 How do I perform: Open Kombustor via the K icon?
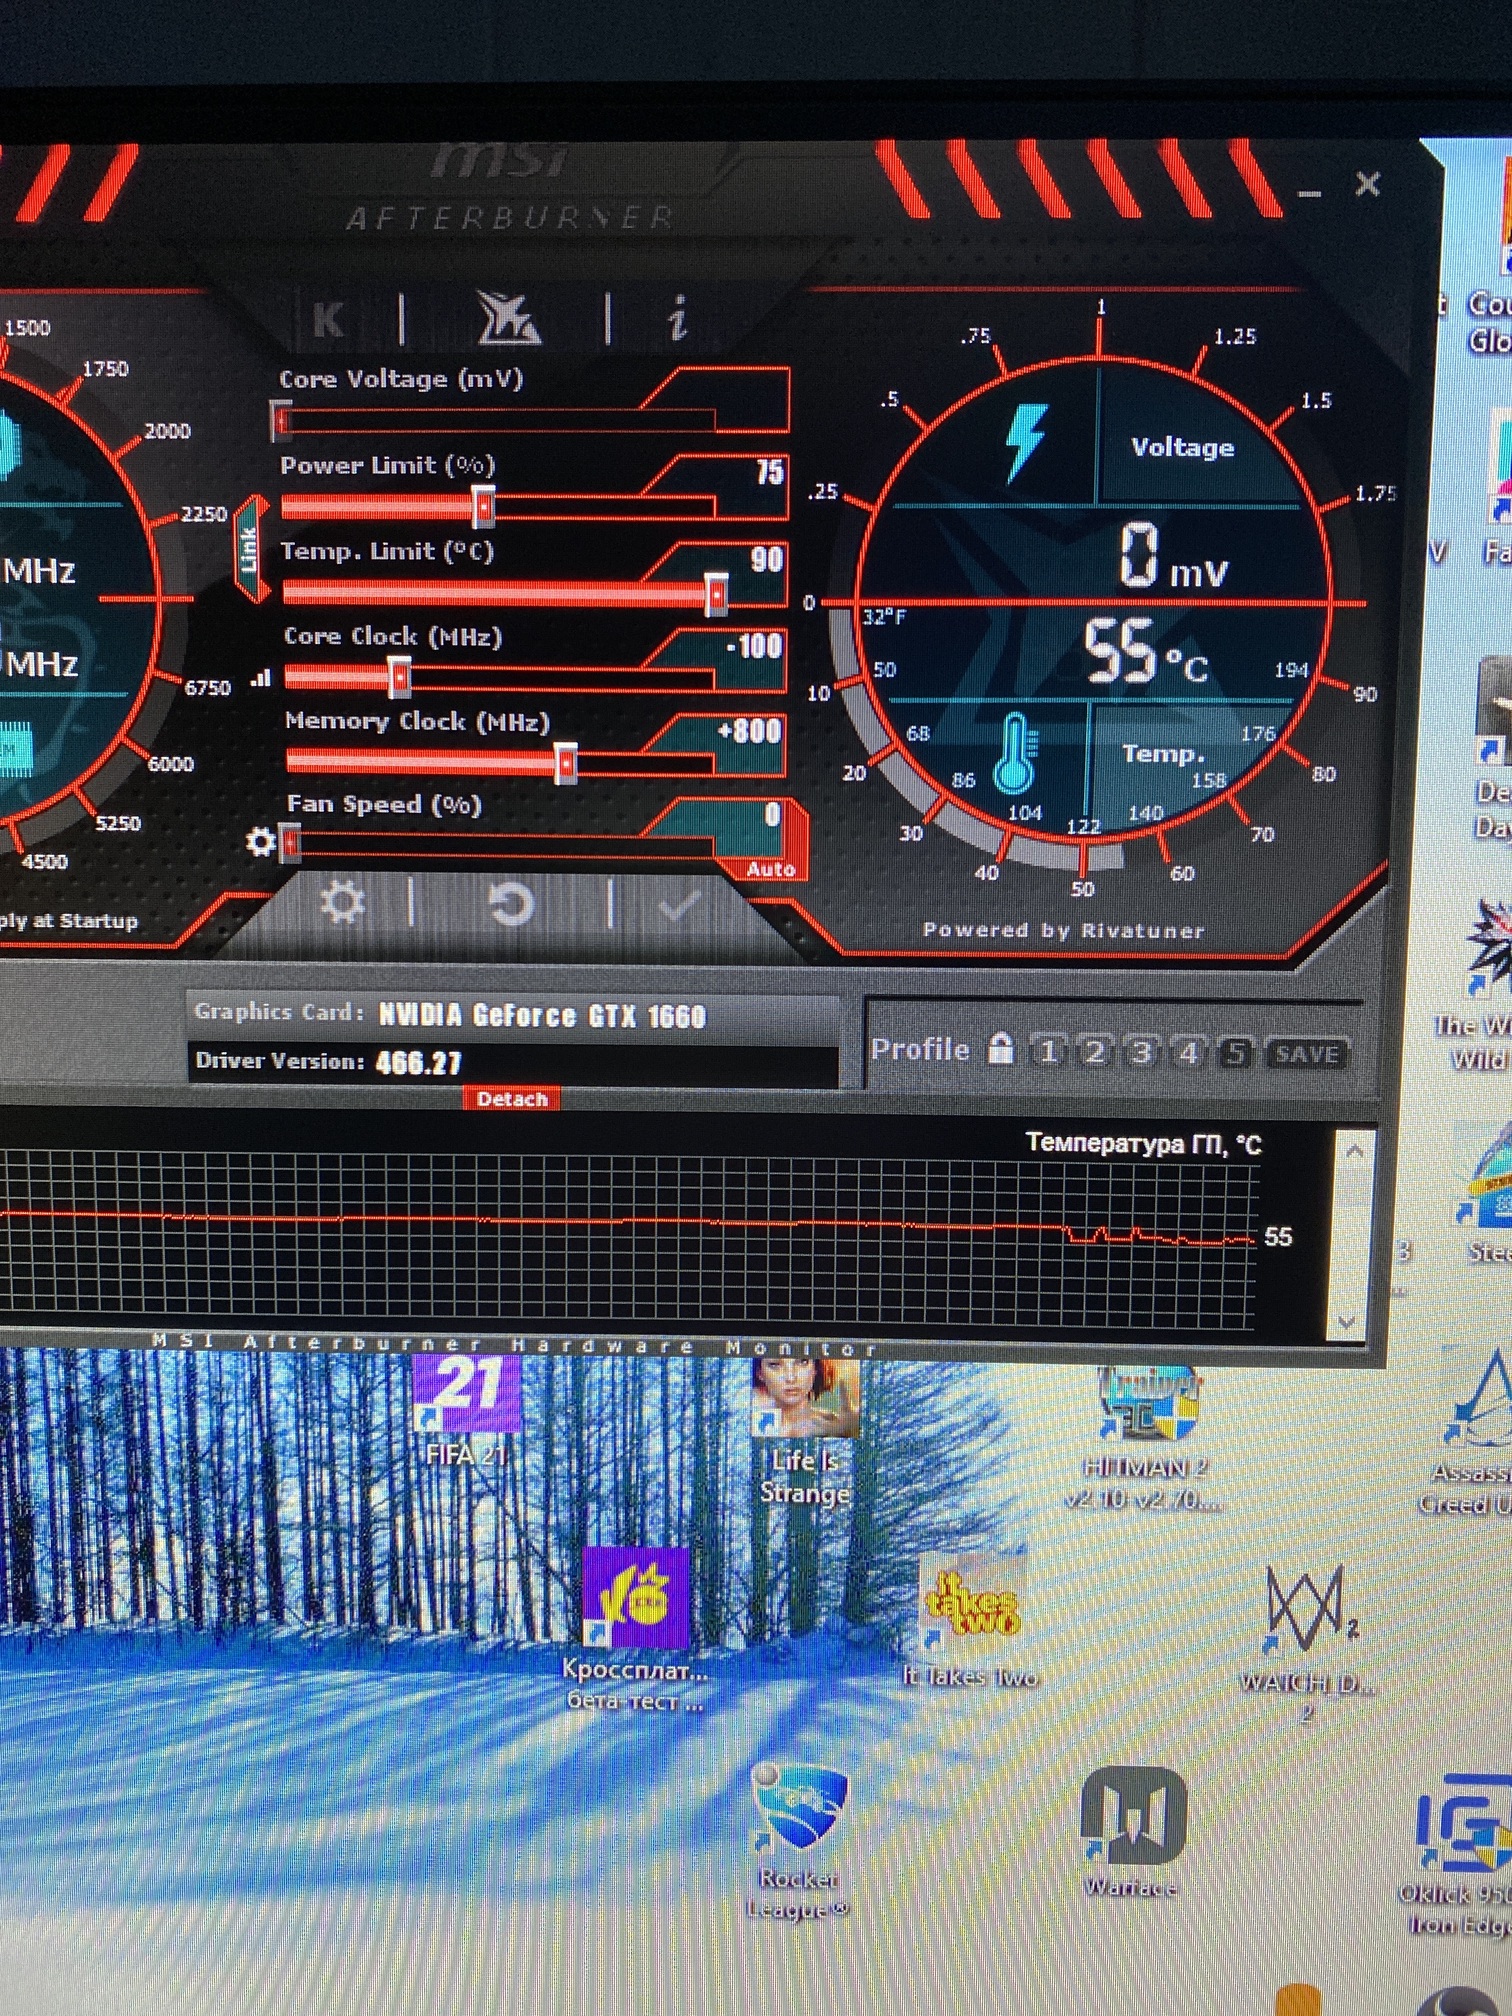(x=328, y=321)
